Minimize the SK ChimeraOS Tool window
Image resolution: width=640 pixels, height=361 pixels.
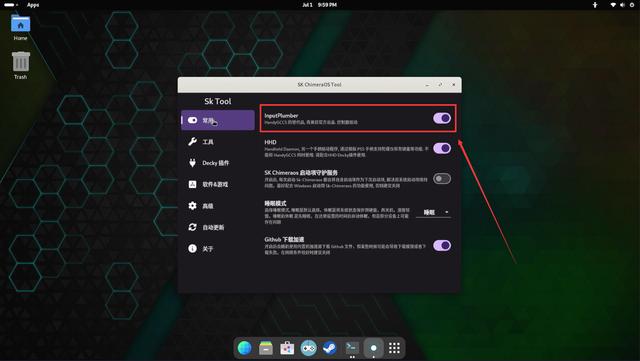point(427,85)
